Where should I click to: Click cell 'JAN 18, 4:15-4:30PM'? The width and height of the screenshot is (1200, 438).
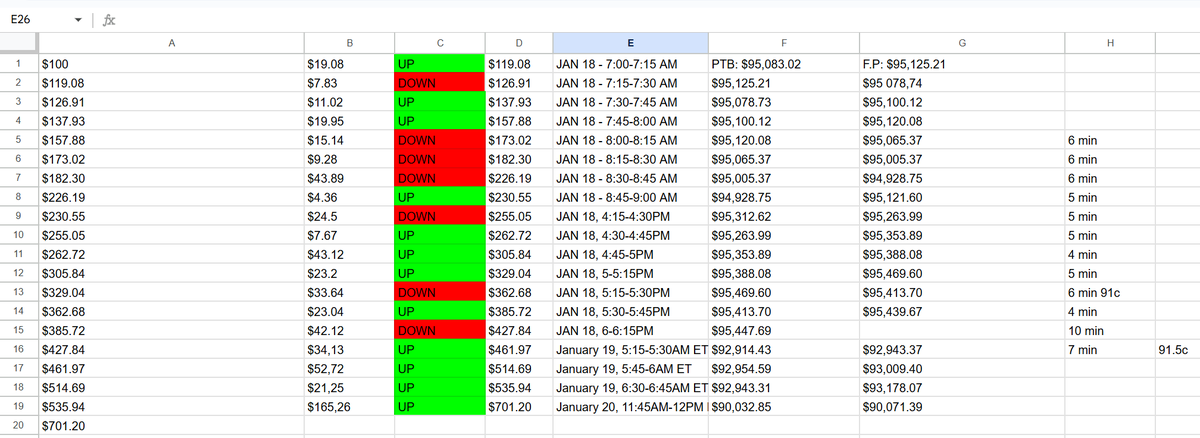click(630, 216)
